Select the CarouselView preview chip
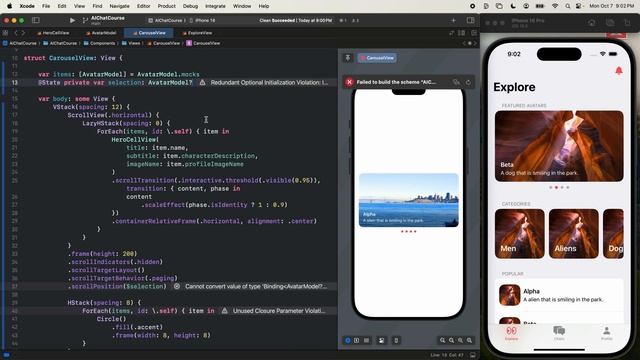Viewport: 640px width, 360px height. pyautogui.click(x=377, y=58)
